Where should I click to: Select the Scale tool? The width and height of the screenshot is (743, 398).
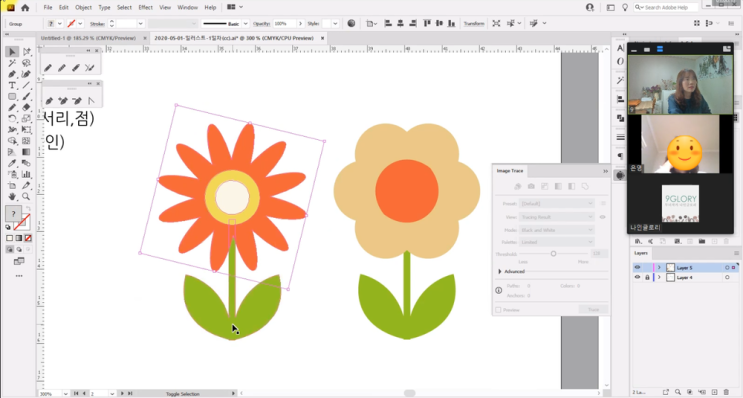coord(27,118)
